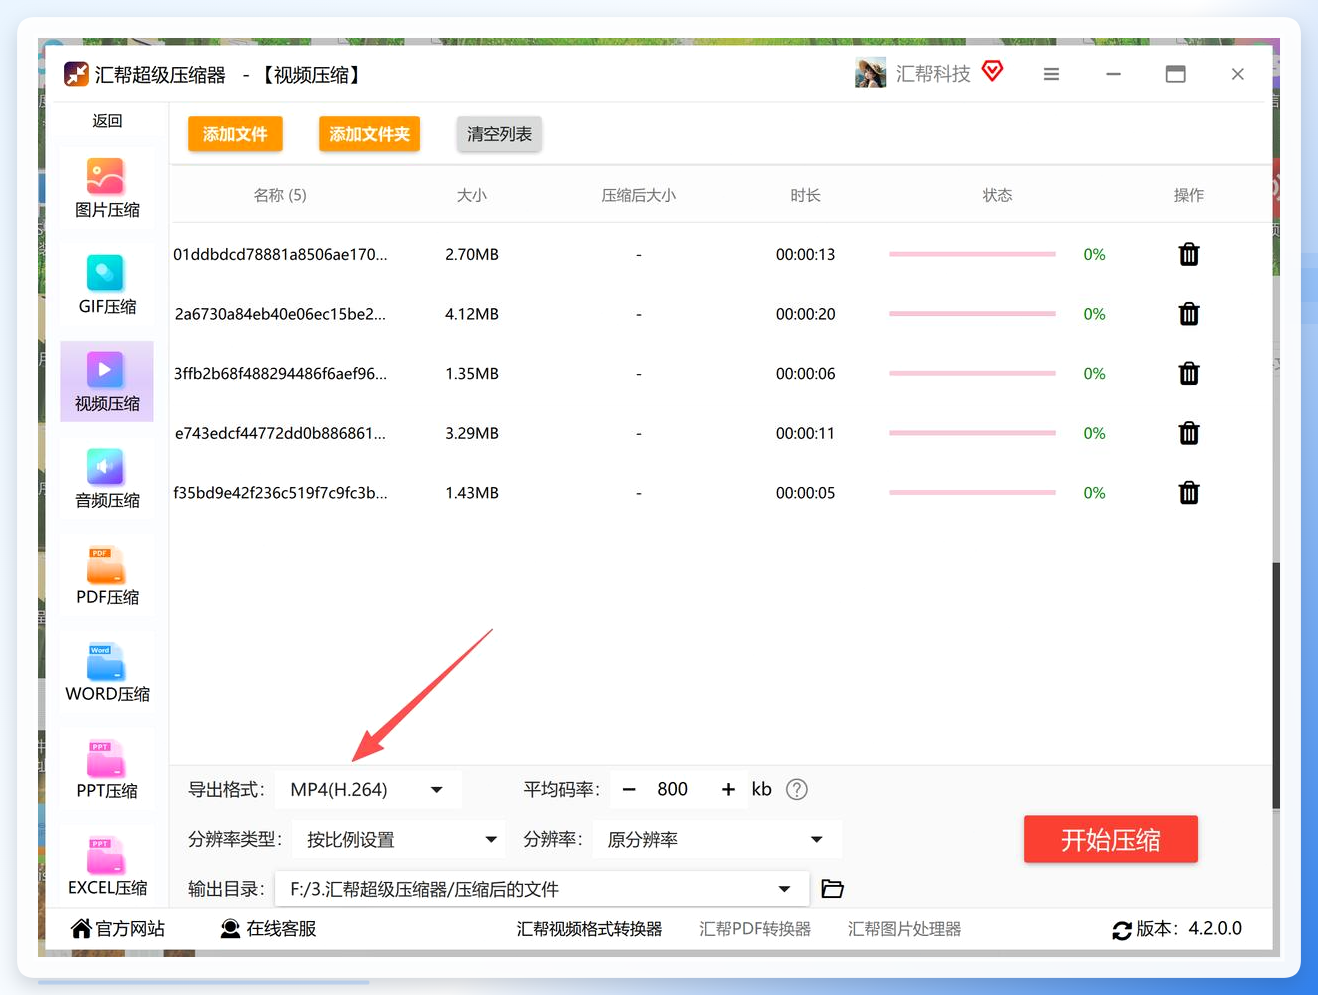Open 音频压缩 audio compression in sidebar
Screen dimensions: 1318x995
(x=107, y=479)
